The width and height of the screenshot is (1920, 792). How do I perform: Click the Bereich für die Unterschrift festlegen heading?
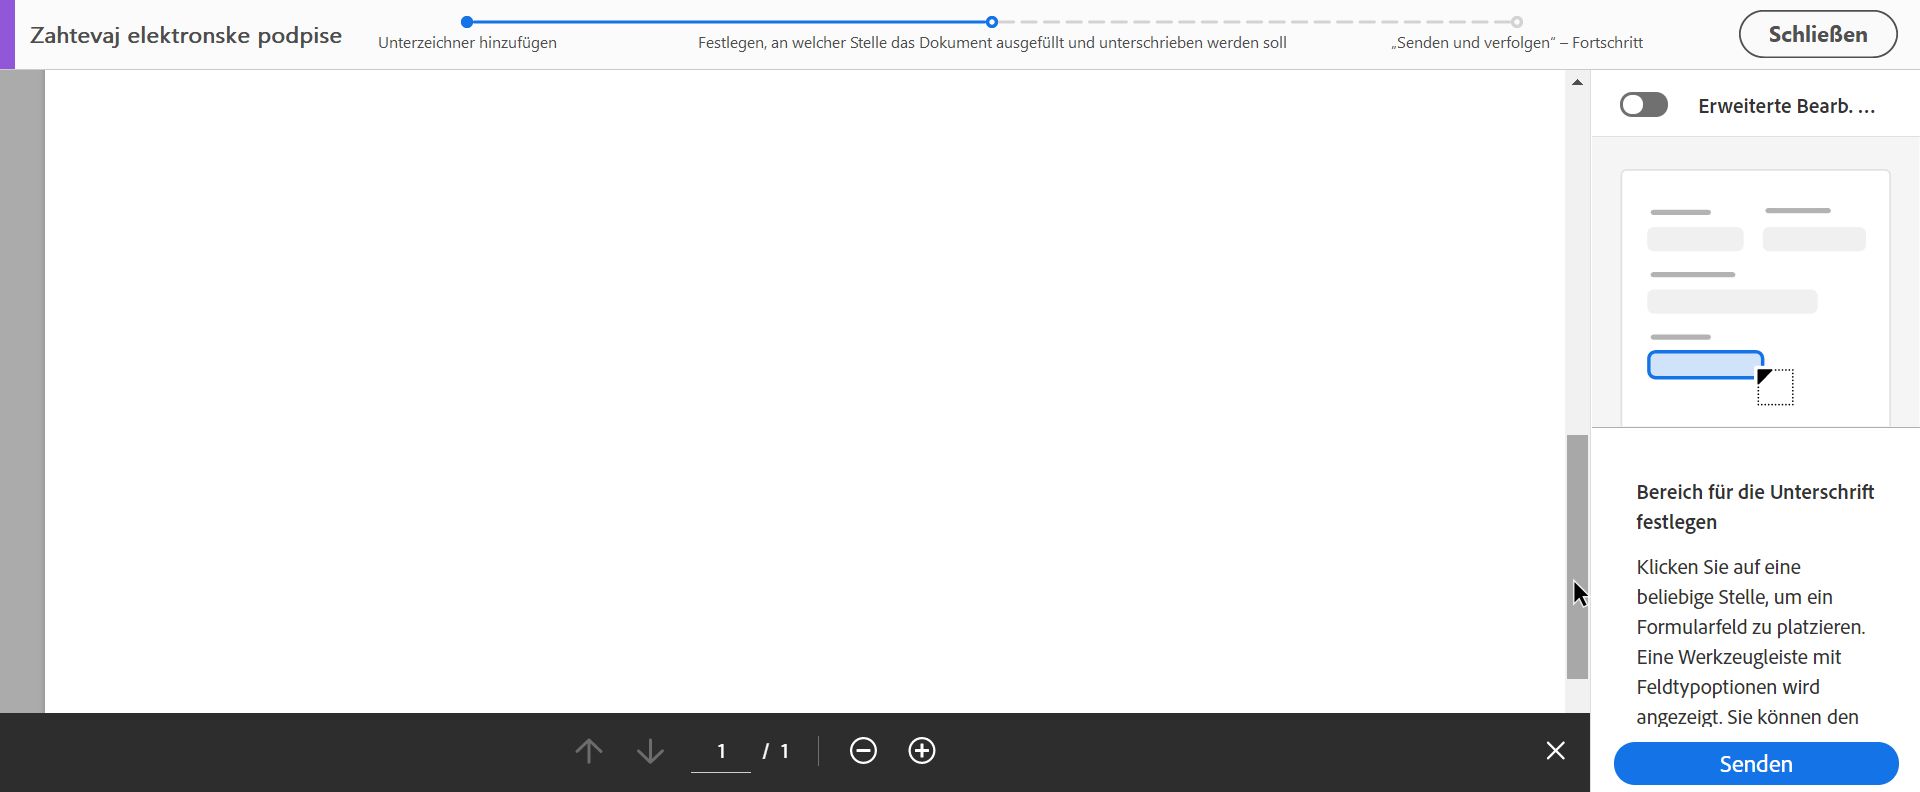1755,507
